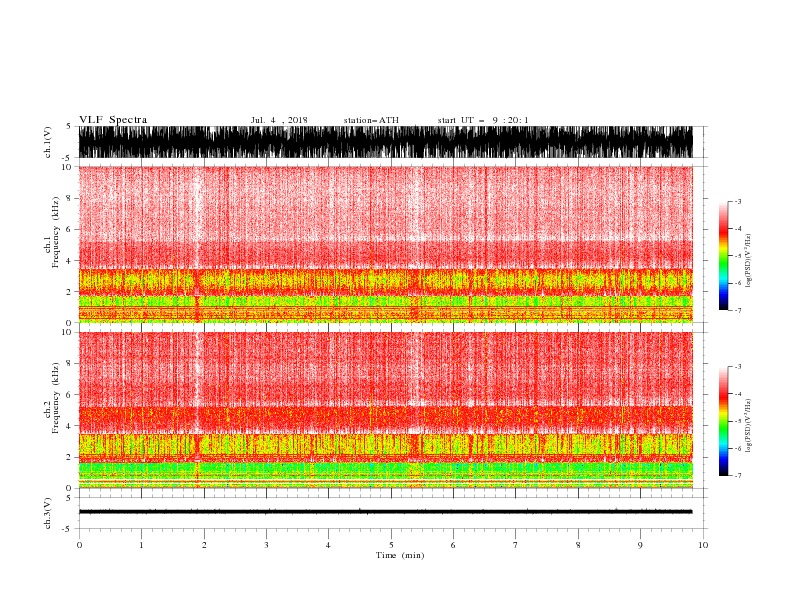
Task: Click time axis tick label "8"
Action: point(578,545)
